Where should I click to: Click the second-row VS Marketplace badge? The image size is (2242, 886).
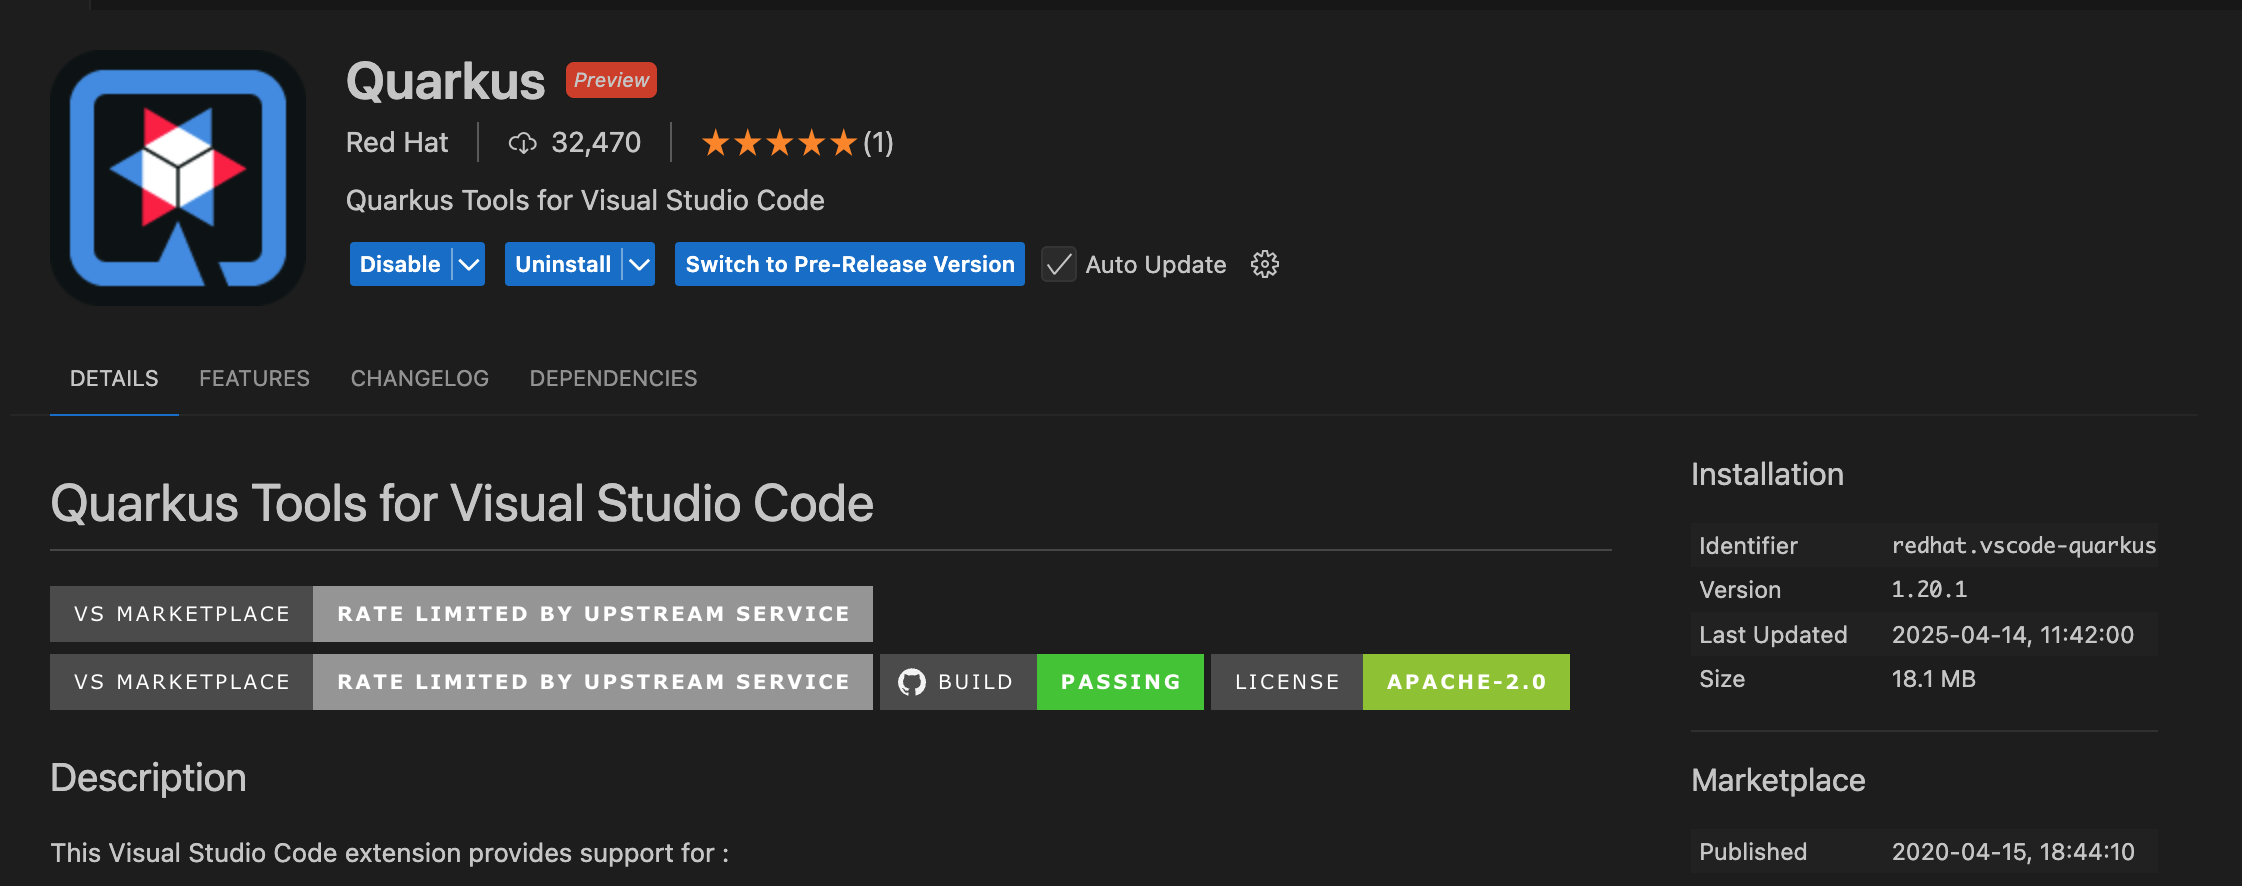pos(461,682)
